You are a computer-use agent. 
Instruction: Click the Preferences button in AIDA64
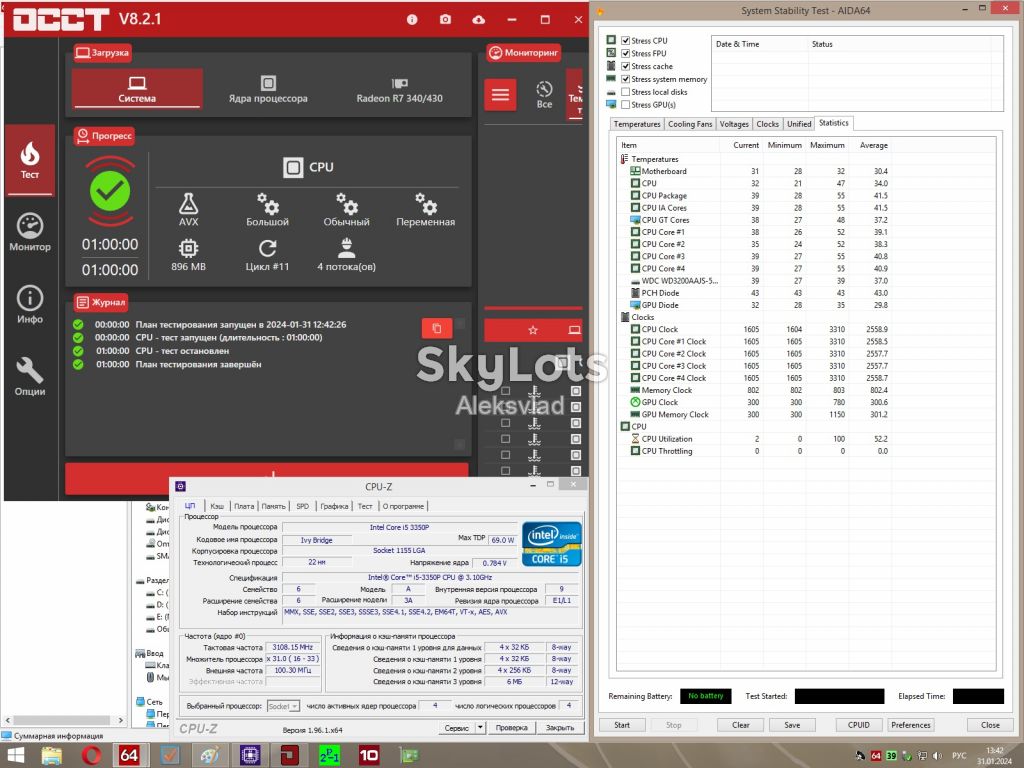[x=910, y=725]
